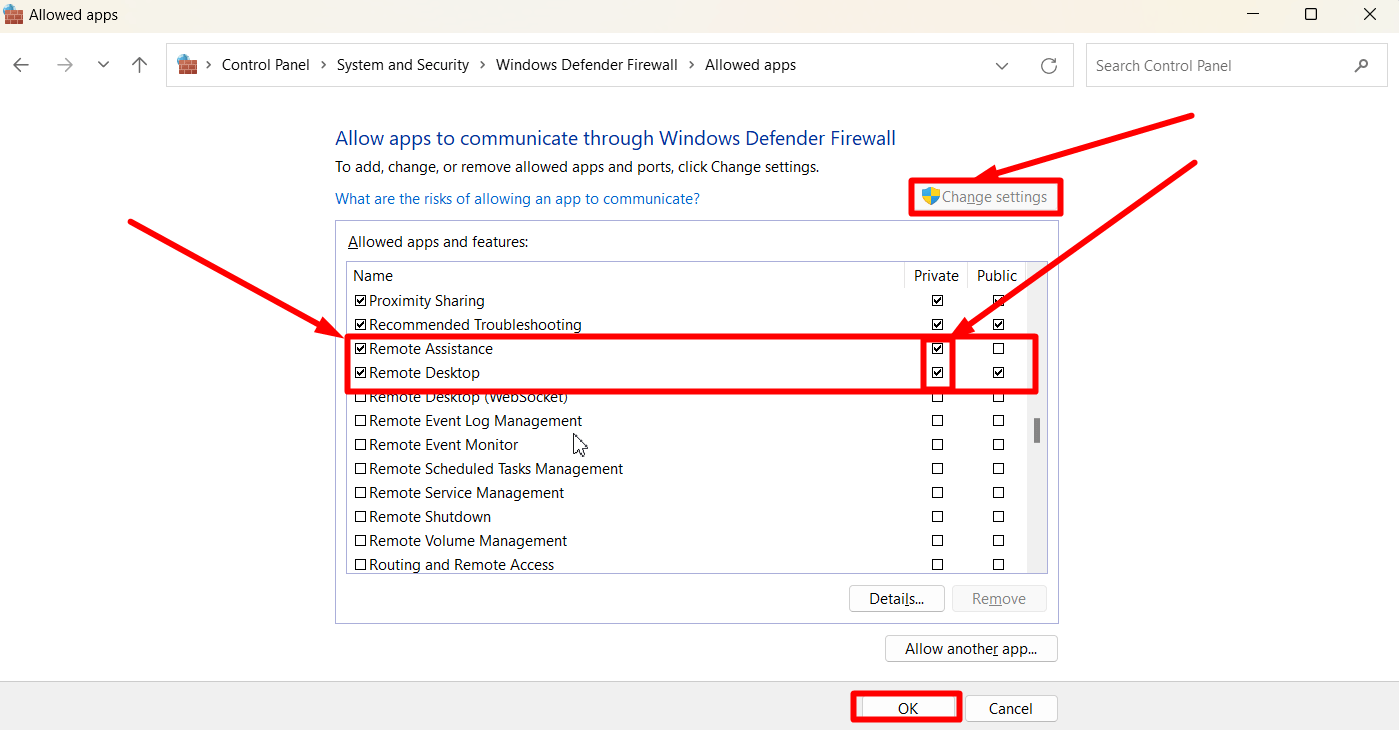Enable Remote Event Log Management
This screenshot has width=1399, height=730.
(x=360, y=420)
